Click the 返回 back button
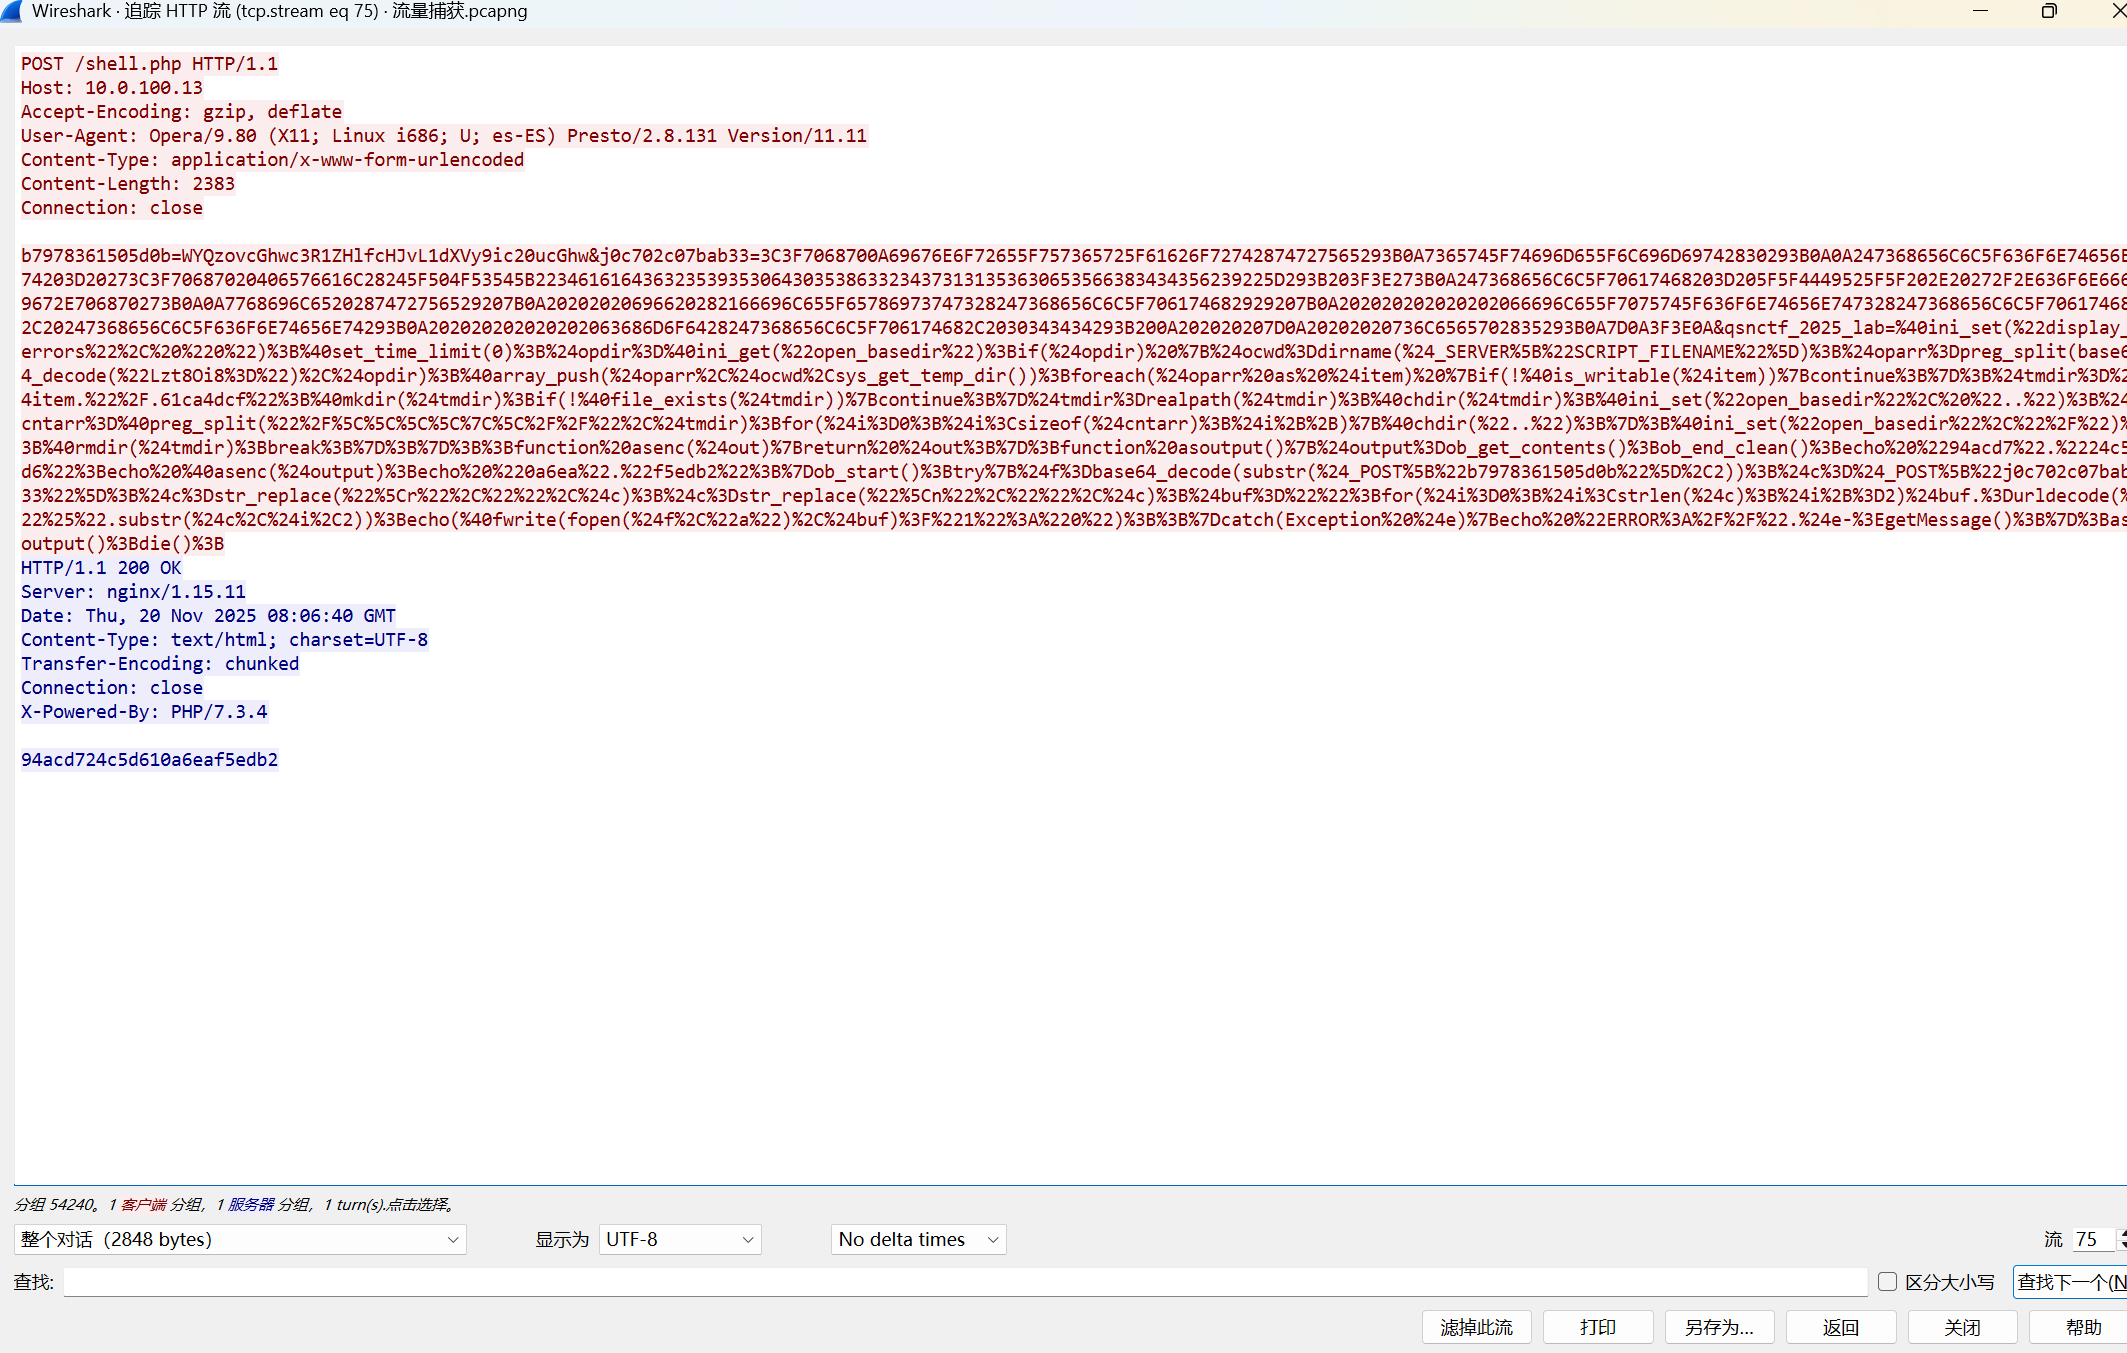The height and width of the screenshot is (1353, 2127). pyautogui.click(x=1840, y=1327)
